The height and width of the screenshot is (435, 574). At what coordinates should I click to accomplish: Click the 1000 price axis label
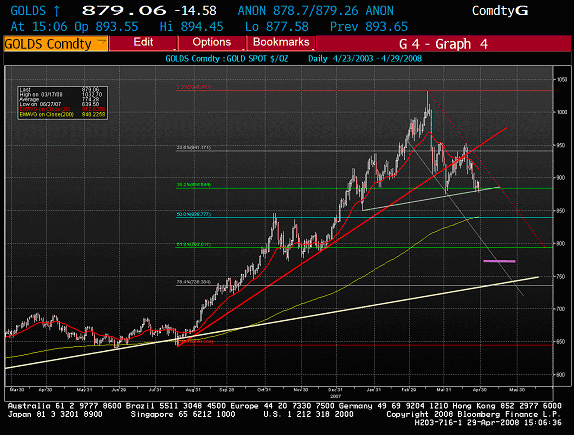(562, 112)
